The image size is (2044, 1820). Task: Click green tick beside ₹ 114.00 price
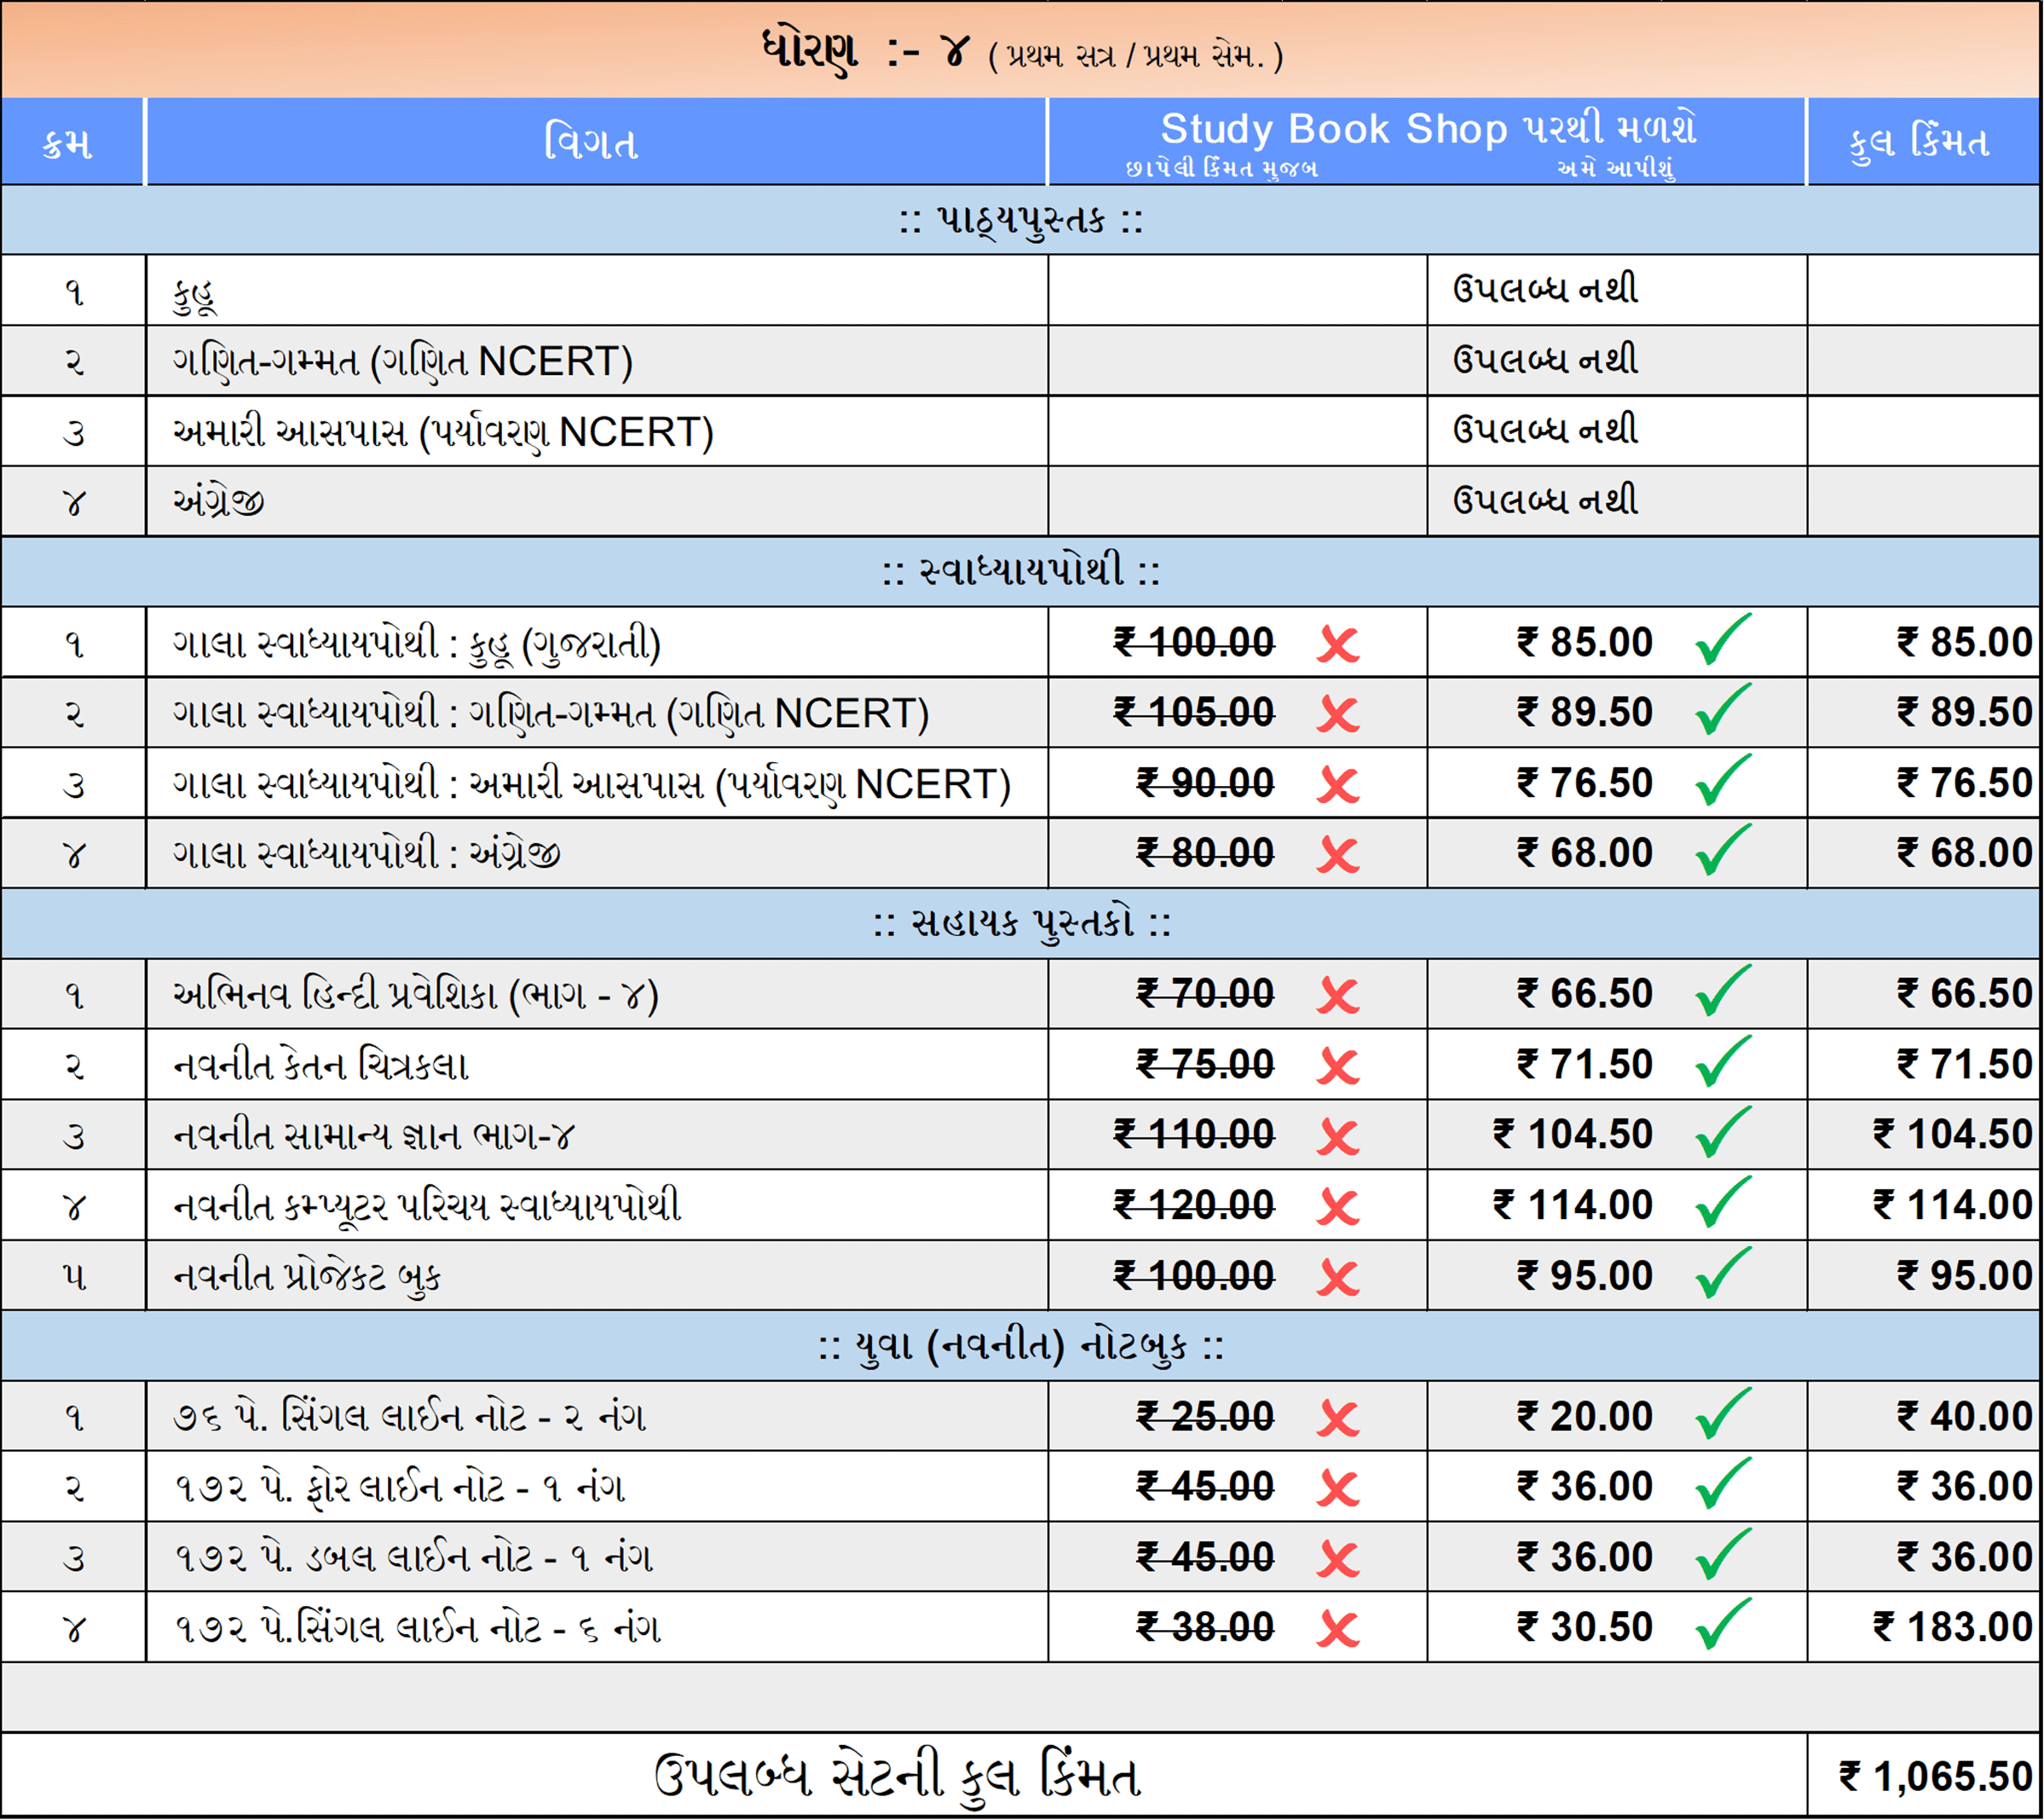[1723, 1203]
